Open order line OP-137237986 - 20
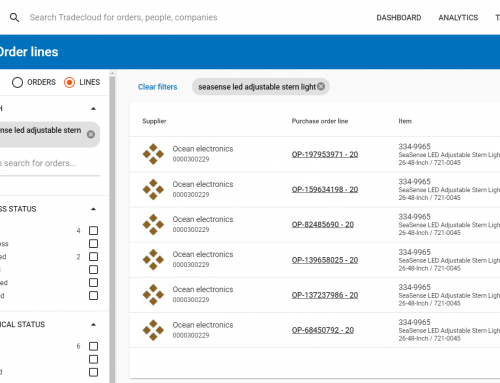Viewport: 500px width, 383px height. coord(325,295)
